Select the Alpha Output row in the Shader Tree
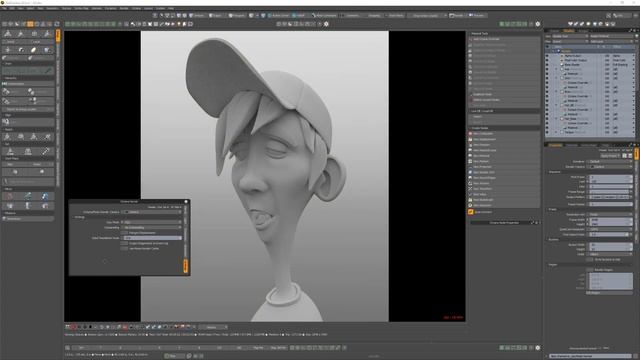This screenshot has width=640, height=360. pyautogui.click(x=590, y=56)
